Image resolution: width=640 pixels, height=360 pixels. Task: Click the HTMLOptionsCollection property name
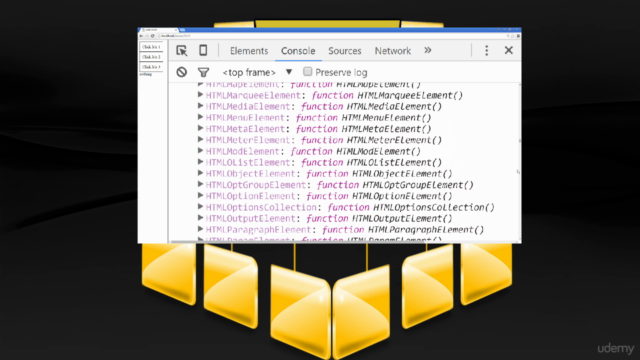click(261, 207)
